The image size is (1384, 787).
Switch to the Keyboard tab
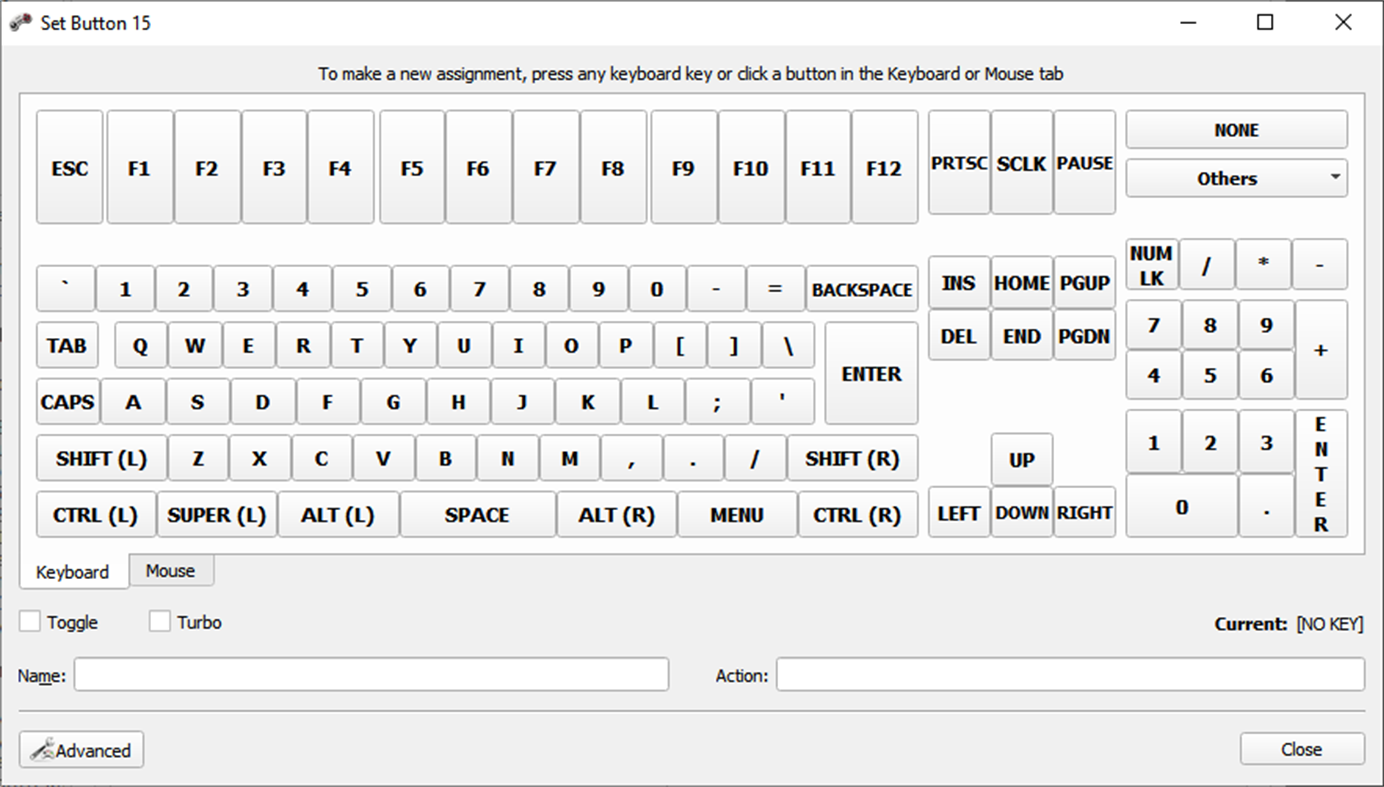73,572
